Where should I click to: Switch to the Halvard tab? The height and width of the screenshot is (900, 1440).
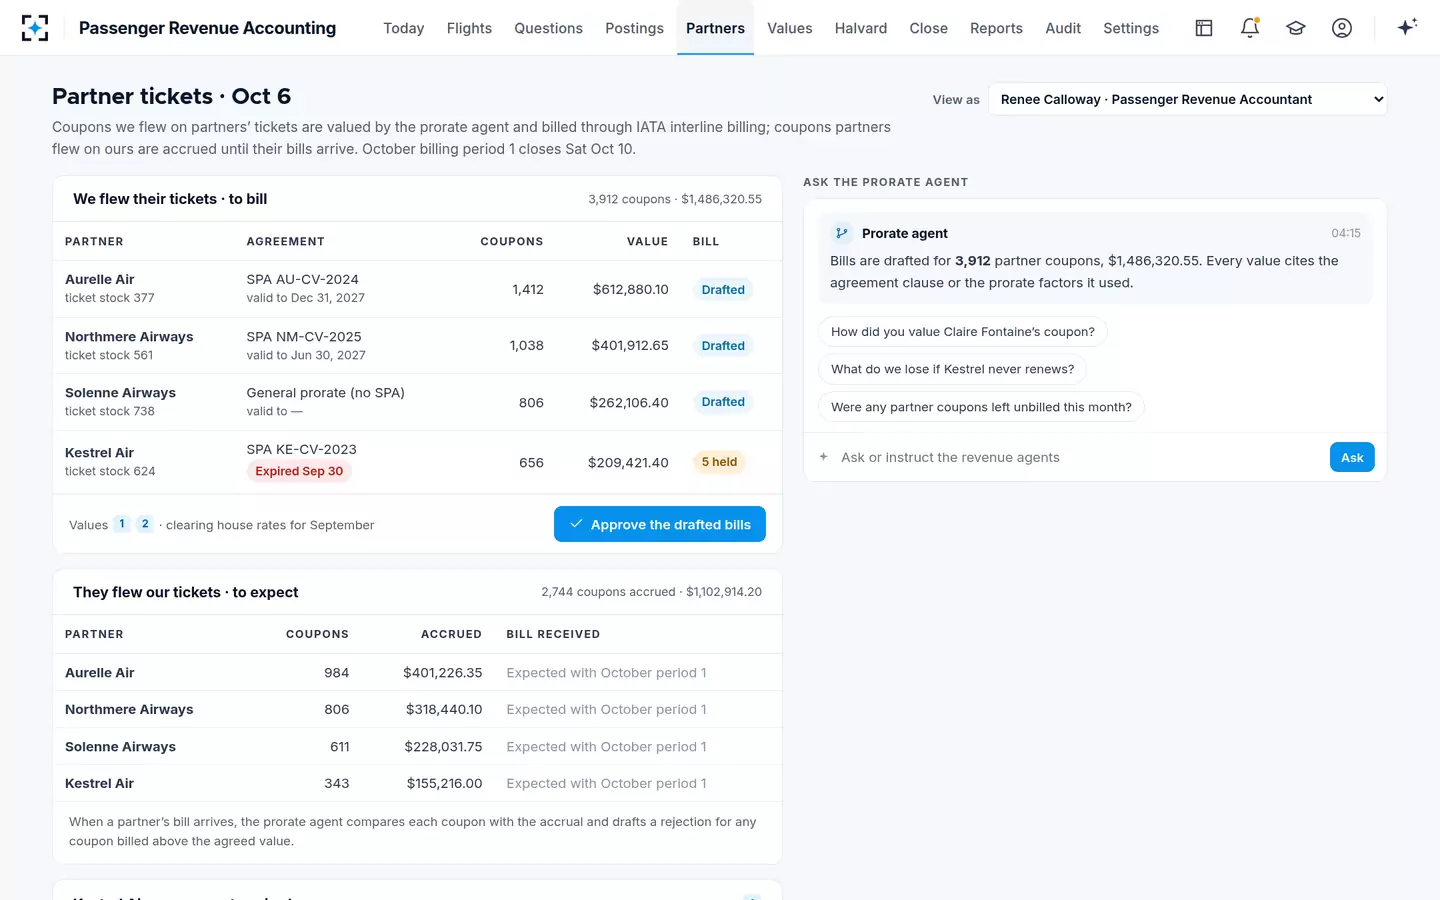(x=861, y=28)
